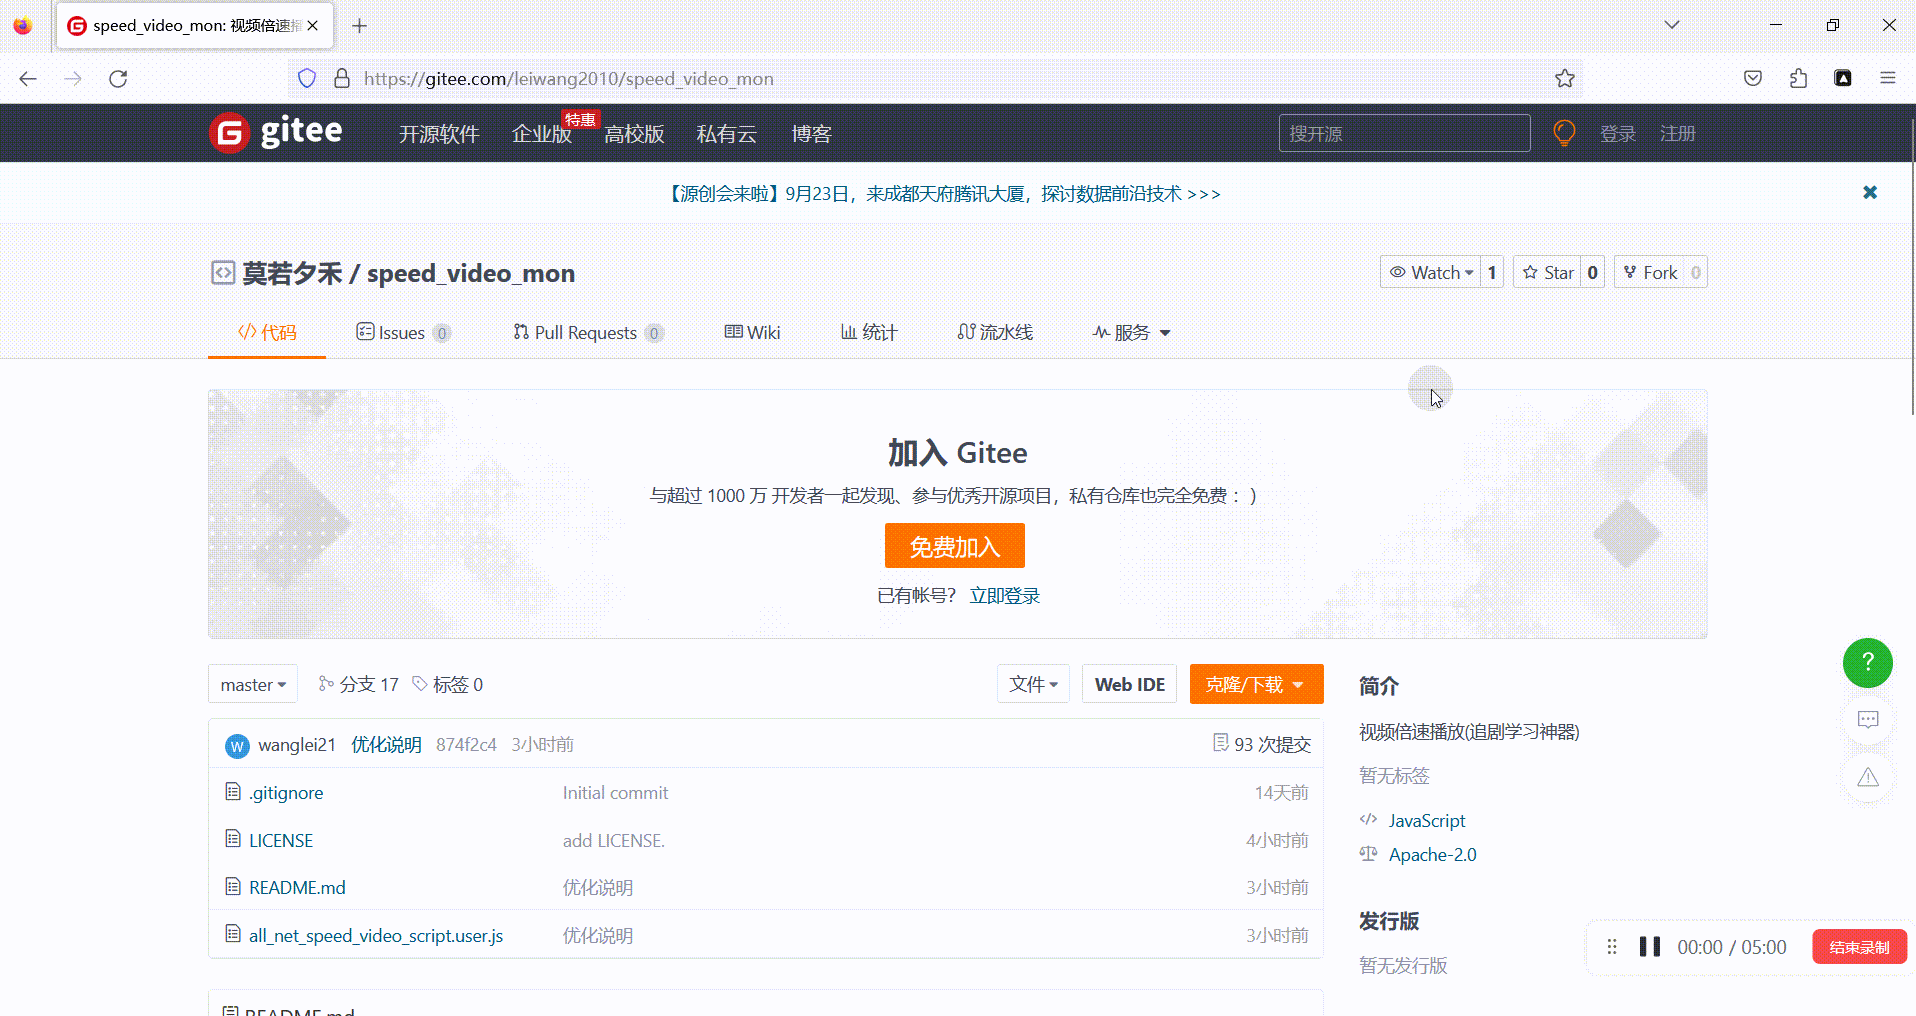Click the wanglei21 avatar icon

point(237,746)
